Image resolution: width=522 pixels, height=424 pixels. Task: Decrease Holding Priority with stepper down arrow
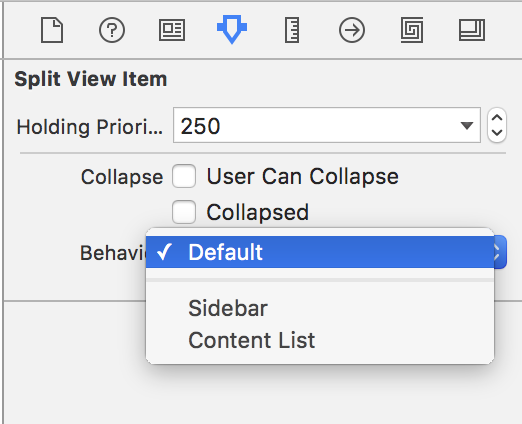[x=497, y=133]
